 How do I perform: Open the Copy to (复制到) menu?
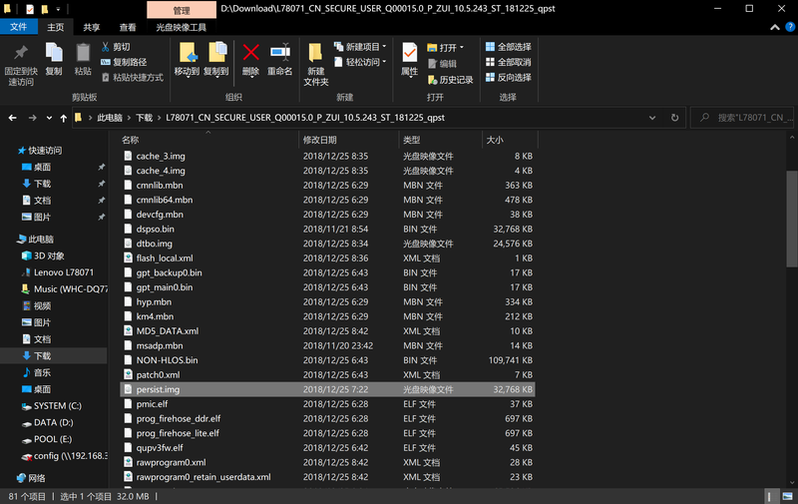pyautogui.click(x=216, y=60)
